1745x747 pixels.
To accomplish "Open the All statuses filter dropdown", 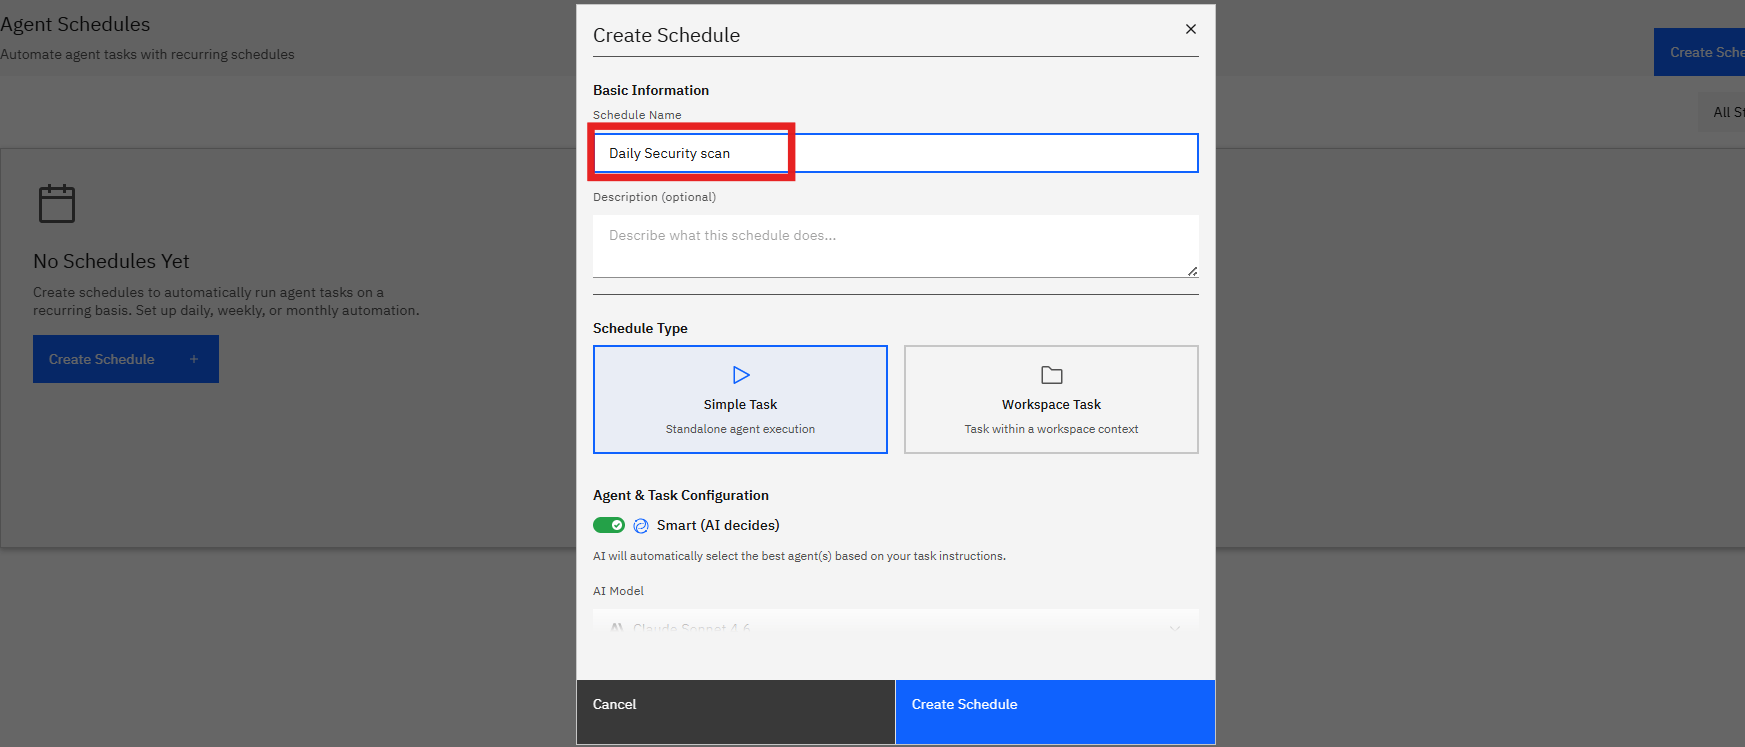I will pyautogui.click(x=1722, y=112).
